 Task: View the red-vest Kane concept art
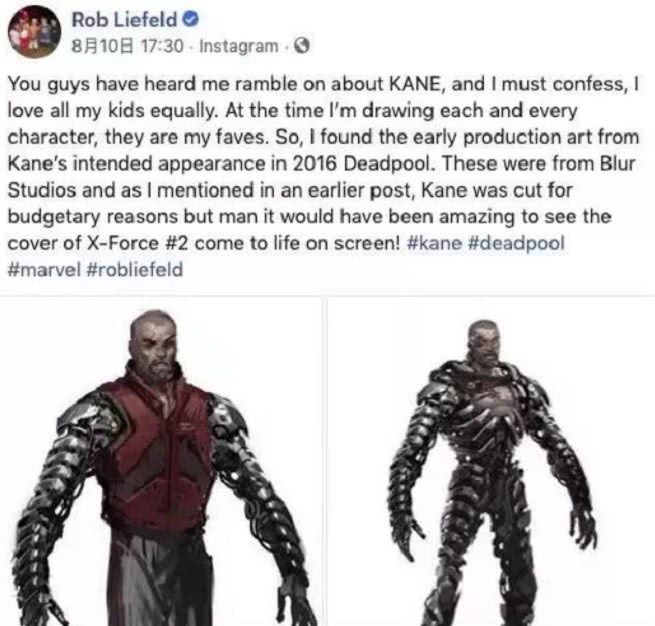pyautogui.click(x=162, y=462)
